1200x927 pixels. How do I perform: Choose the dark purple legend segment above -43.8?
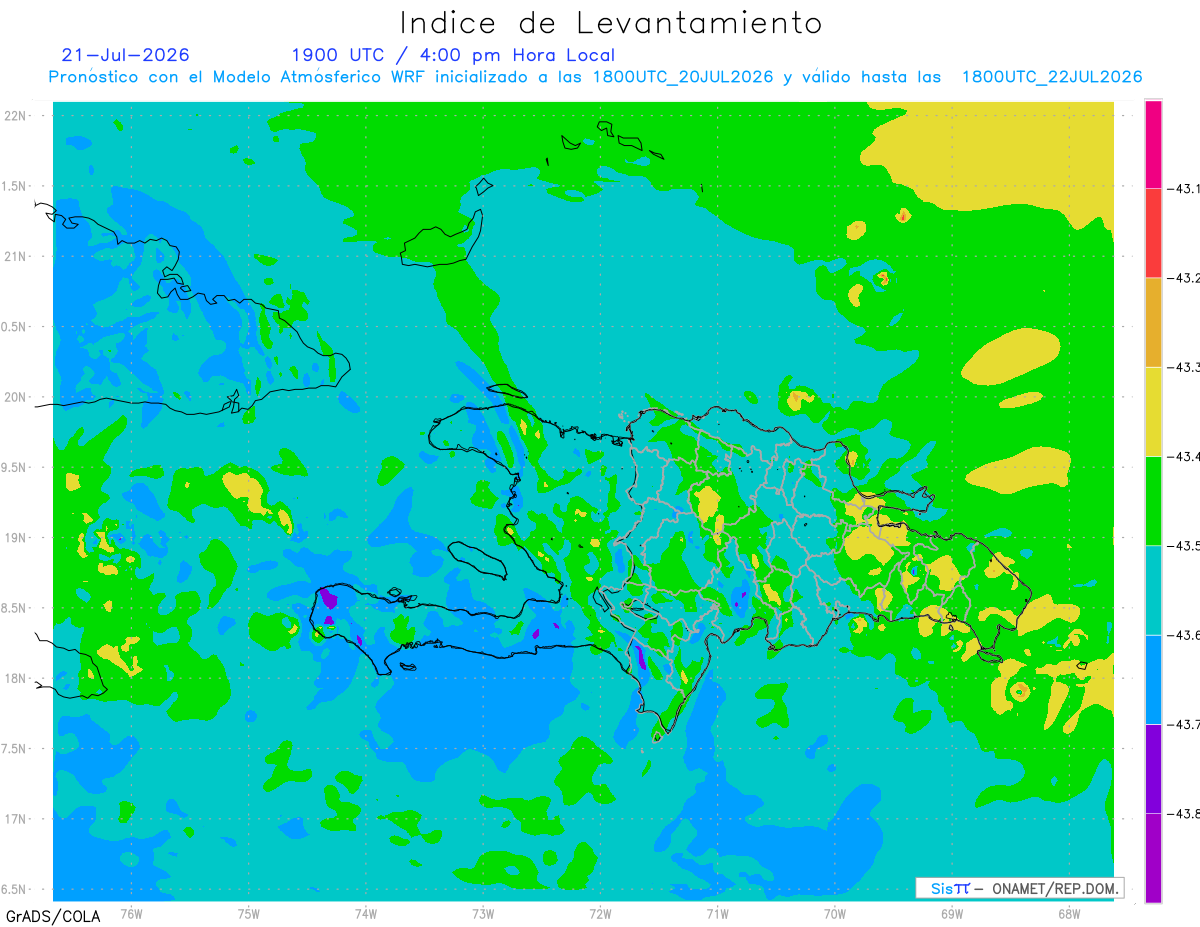(x=1153, y=768)
